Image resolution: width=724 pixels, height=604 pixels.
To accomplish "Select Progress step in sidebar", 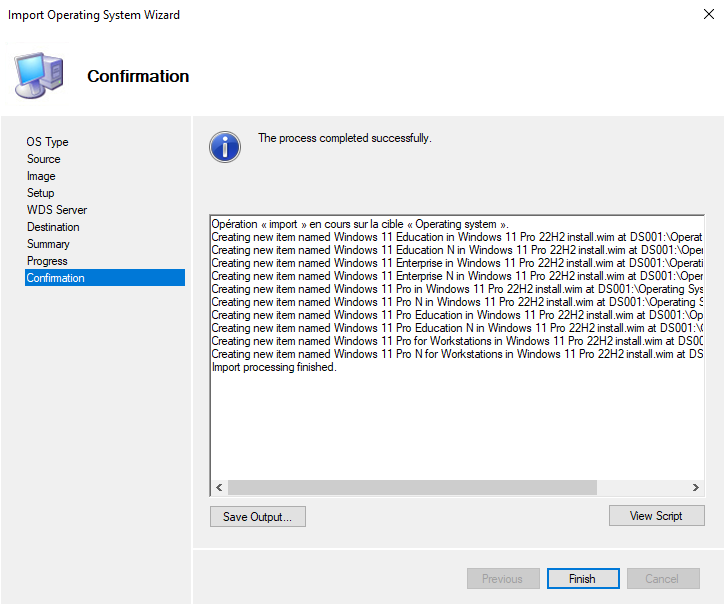I will click(x=47, y=261).
